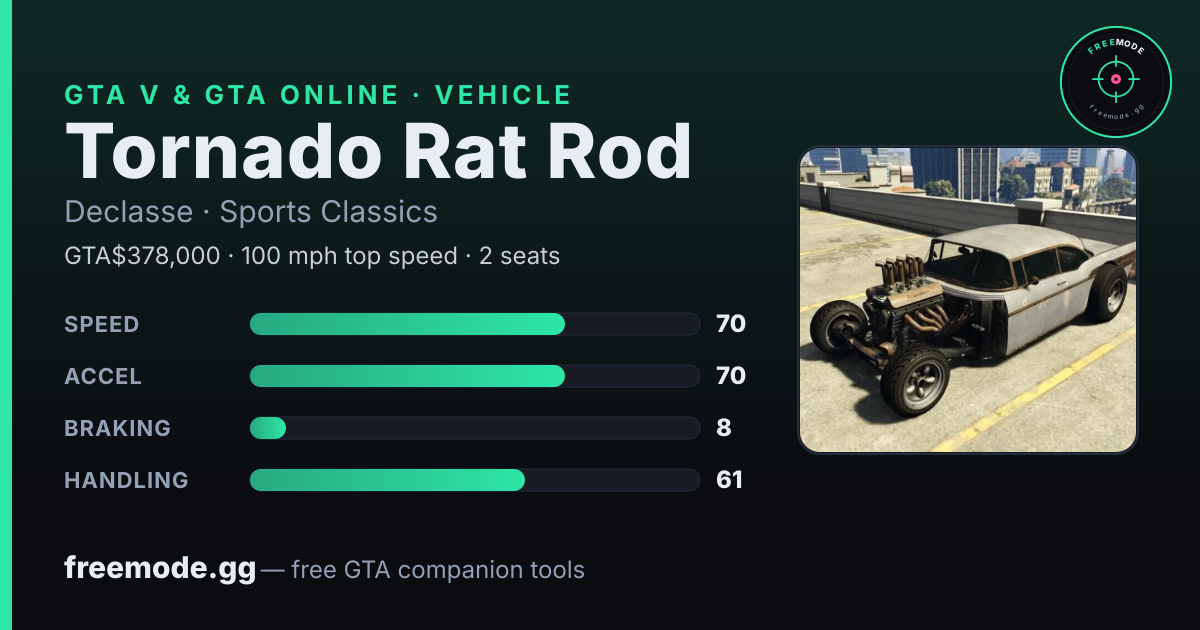This screenshot has height=630, width=1200.
Task: Click the Handling value 61
Action: click(730, 480)
